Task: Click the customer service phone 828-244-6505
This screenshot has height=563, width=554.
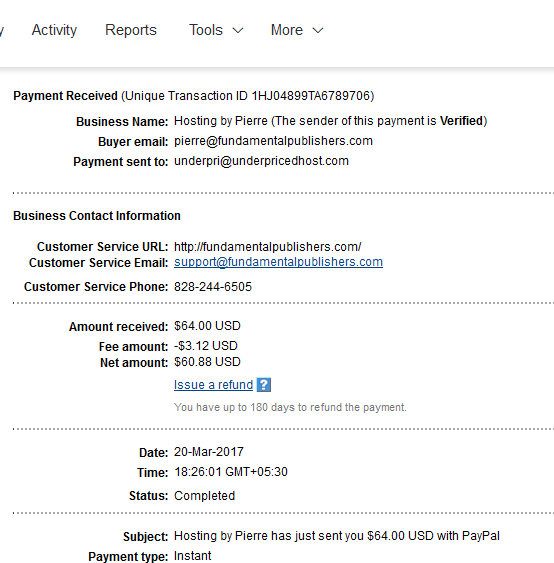Action: coord(213,287)
